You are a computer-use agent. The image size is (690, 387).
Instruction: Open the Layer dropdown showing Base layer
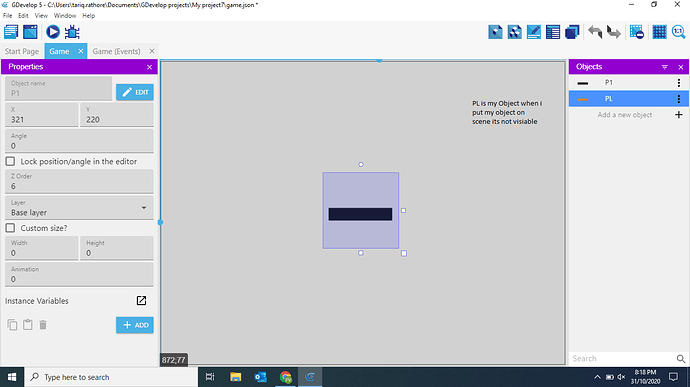(79, 208)
